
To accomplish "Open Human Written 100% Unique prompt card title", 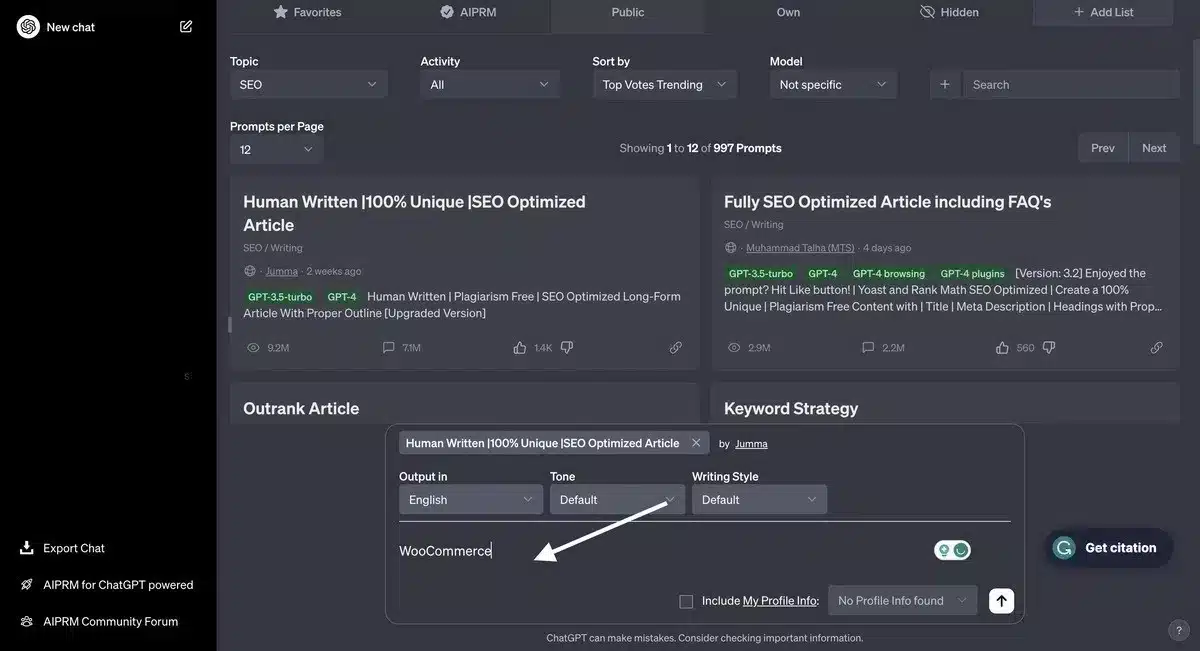I will coord(414,213).
